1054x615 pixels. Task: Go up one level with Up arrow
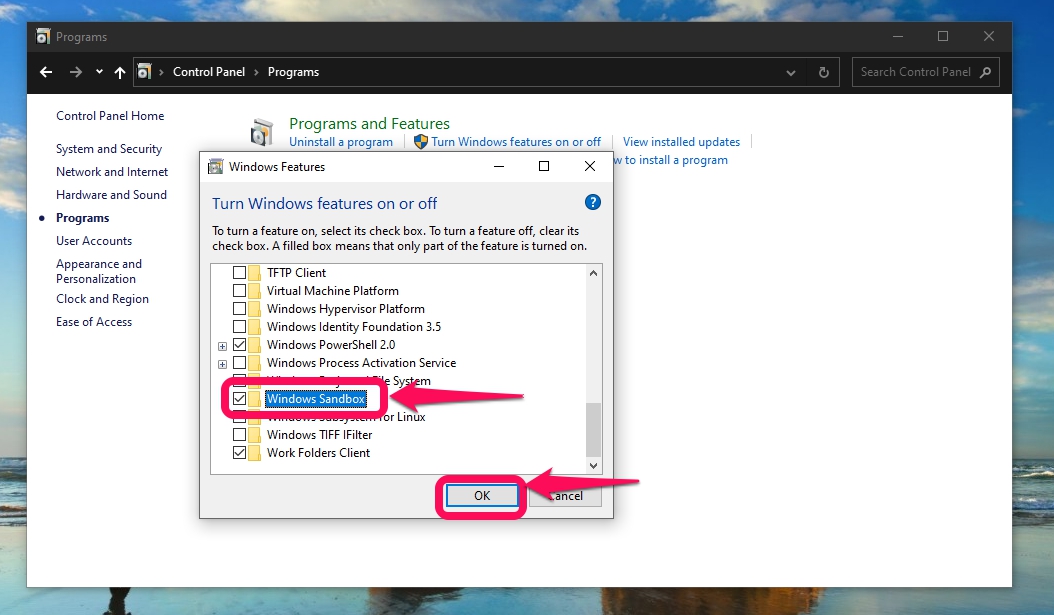(x=120, y=72)
